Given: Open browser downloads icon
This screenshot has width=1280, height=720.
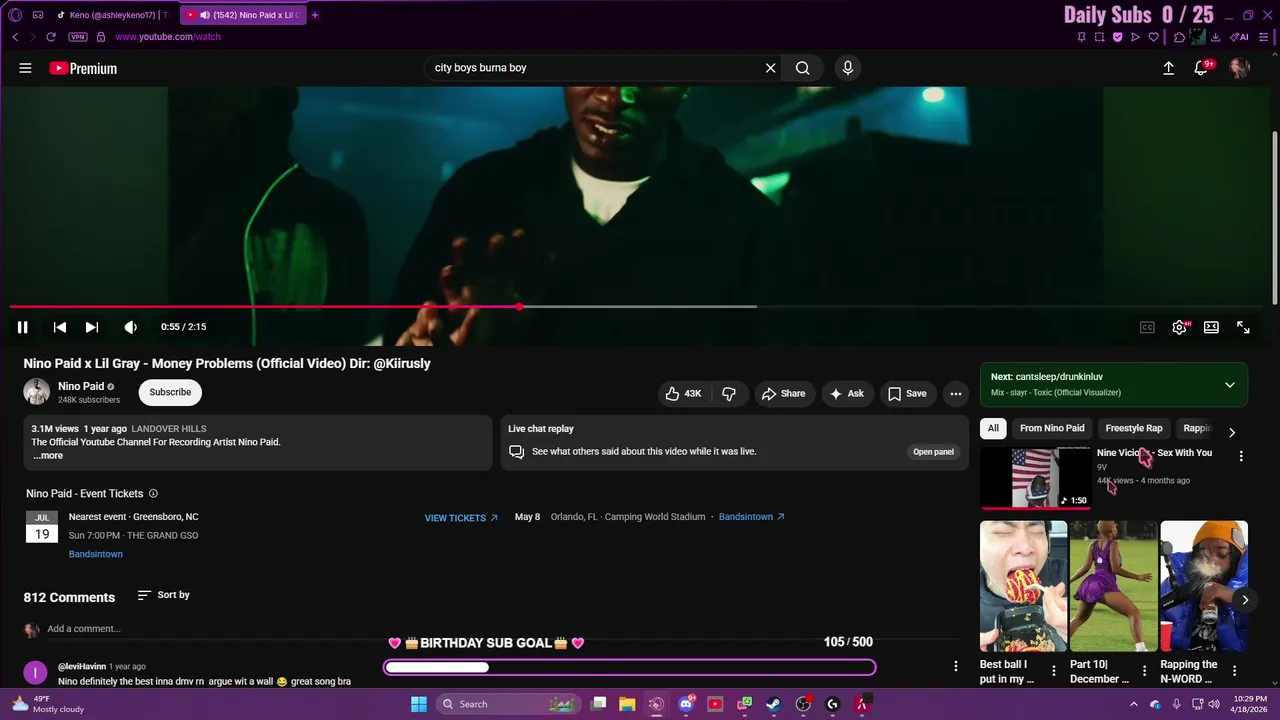Looking at the screenshot, I should coord(1215,37).
